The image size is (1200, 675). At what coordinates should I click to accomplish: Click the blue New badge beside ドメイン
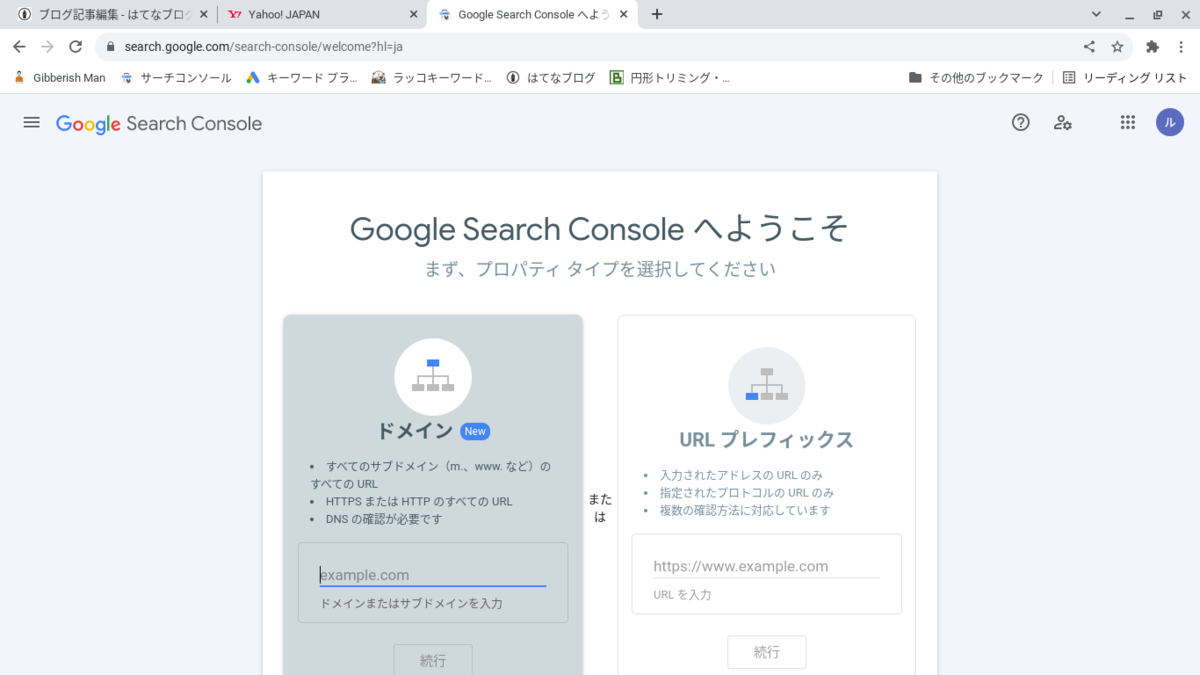[x=475, y=431]
